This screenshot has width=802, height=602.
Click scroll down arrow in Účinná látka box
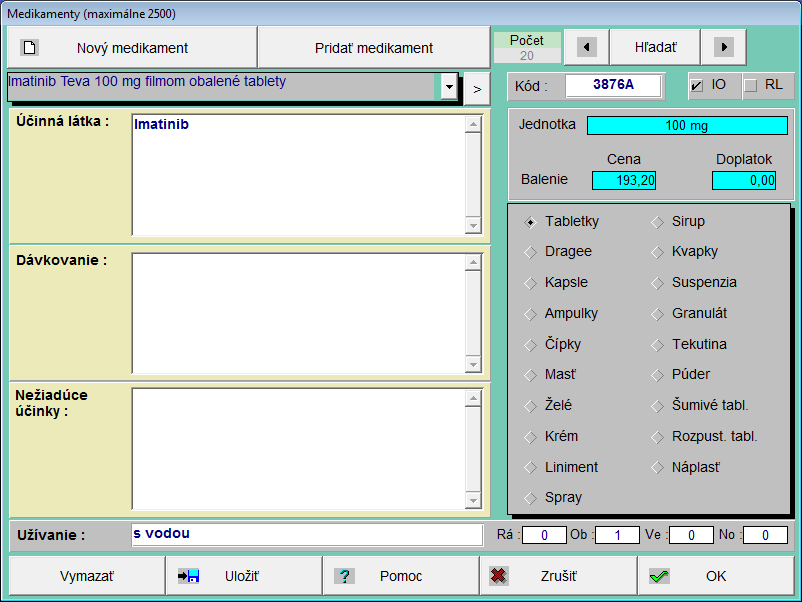[x=474, y=226]
